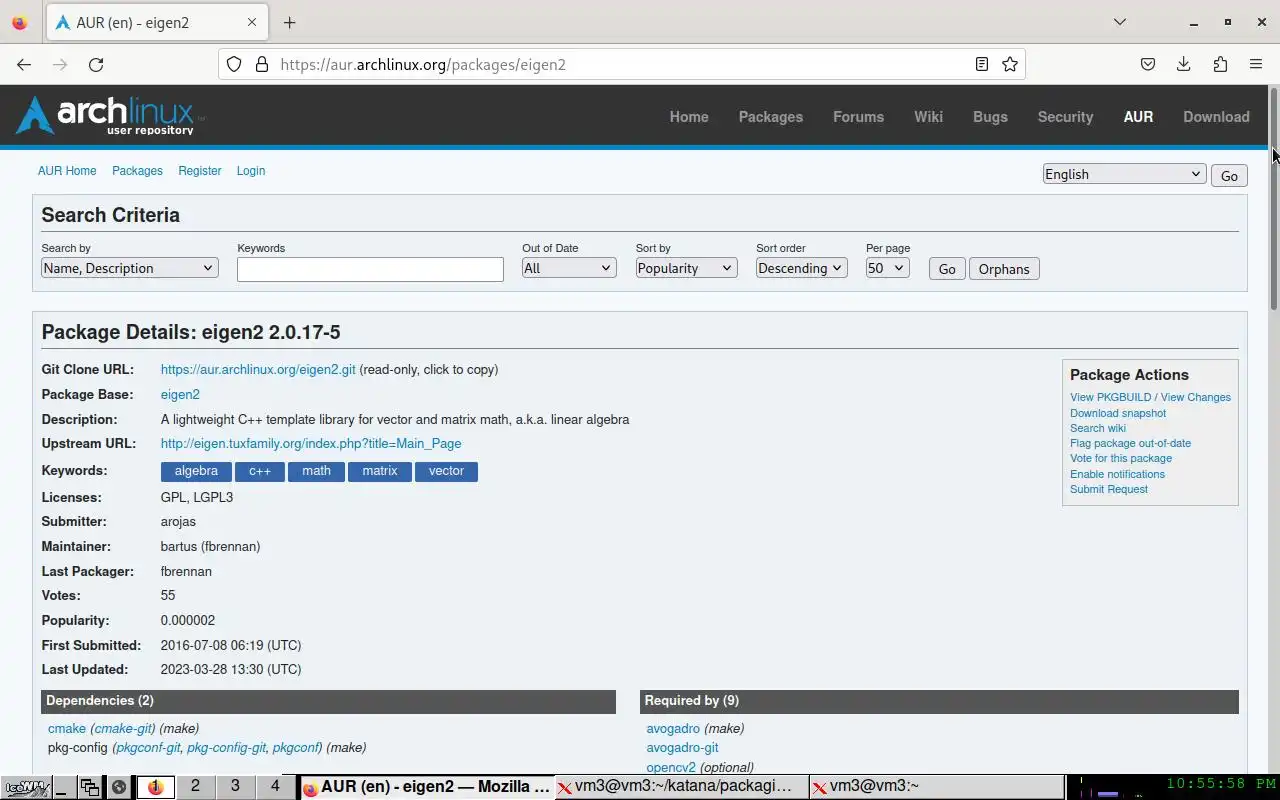Open Forums in the top navigation

tap(858, 117)
